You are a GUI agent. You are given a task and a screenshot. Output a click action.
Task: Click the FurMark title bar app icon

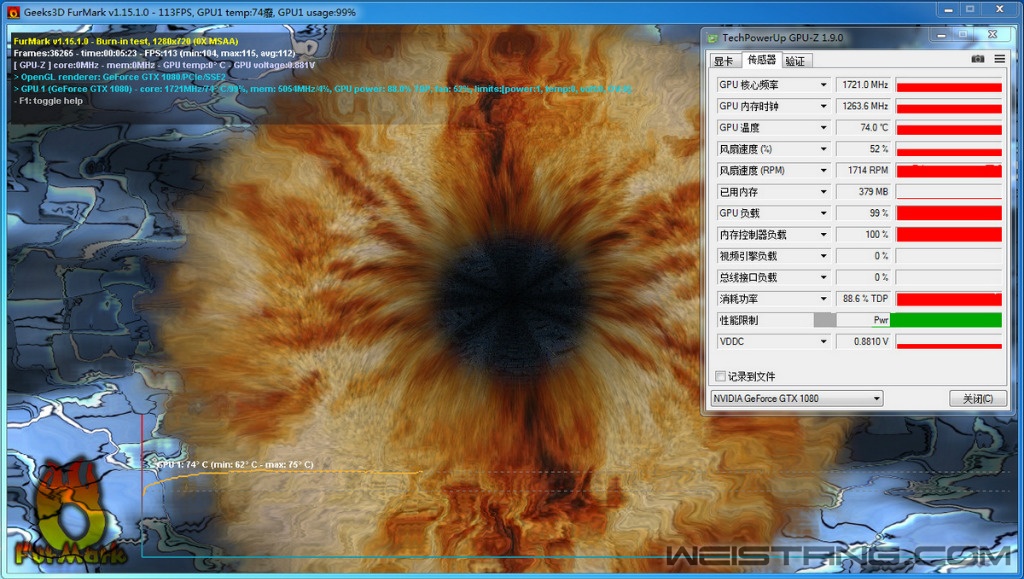(x=12, y=12)
